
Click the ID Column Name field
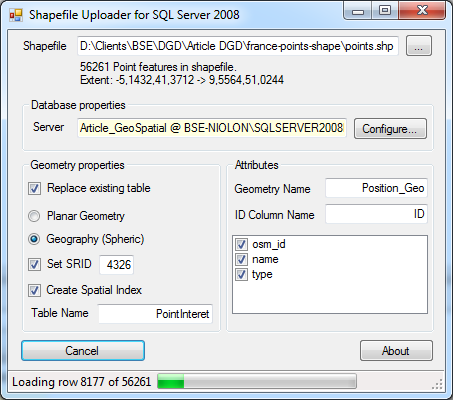click(x=376, y=214)
